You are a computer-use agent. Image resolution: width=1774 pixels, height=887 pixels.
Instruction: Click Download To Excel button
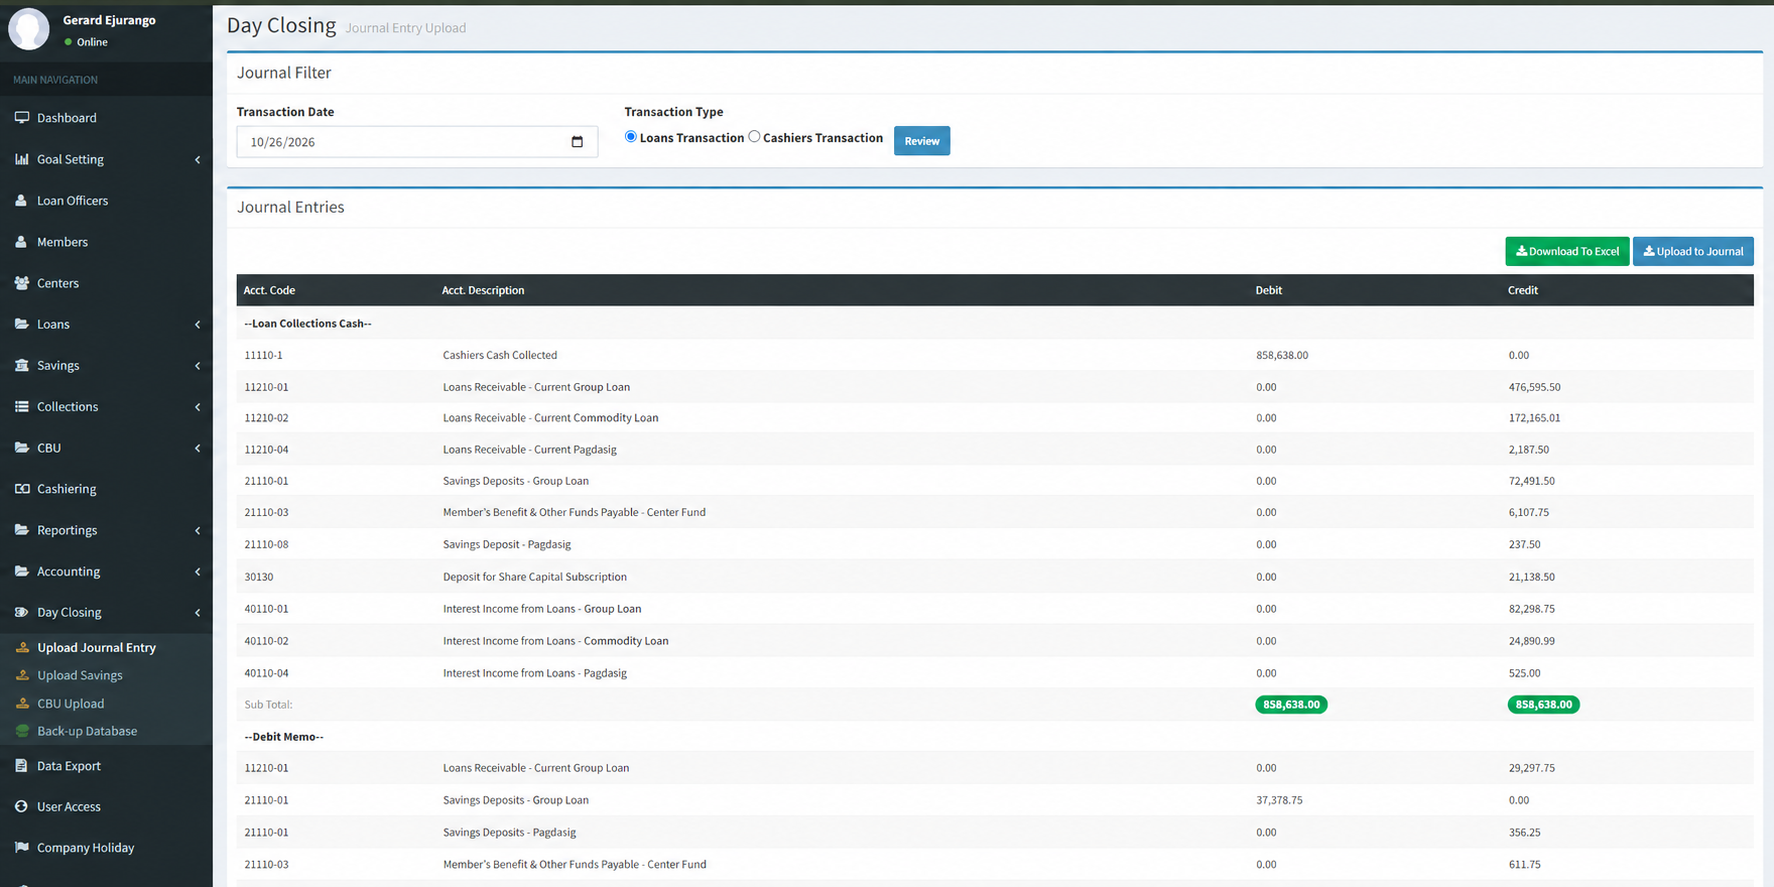[1567, 251]
